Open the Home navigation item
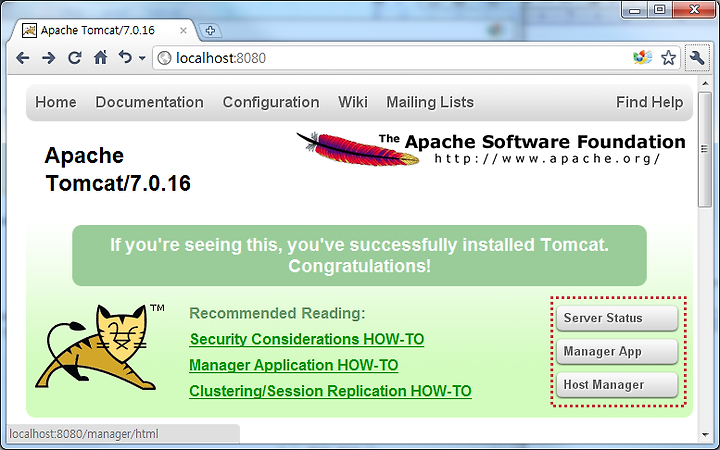Viewport: 720px width, 450px height. point(56,102)
